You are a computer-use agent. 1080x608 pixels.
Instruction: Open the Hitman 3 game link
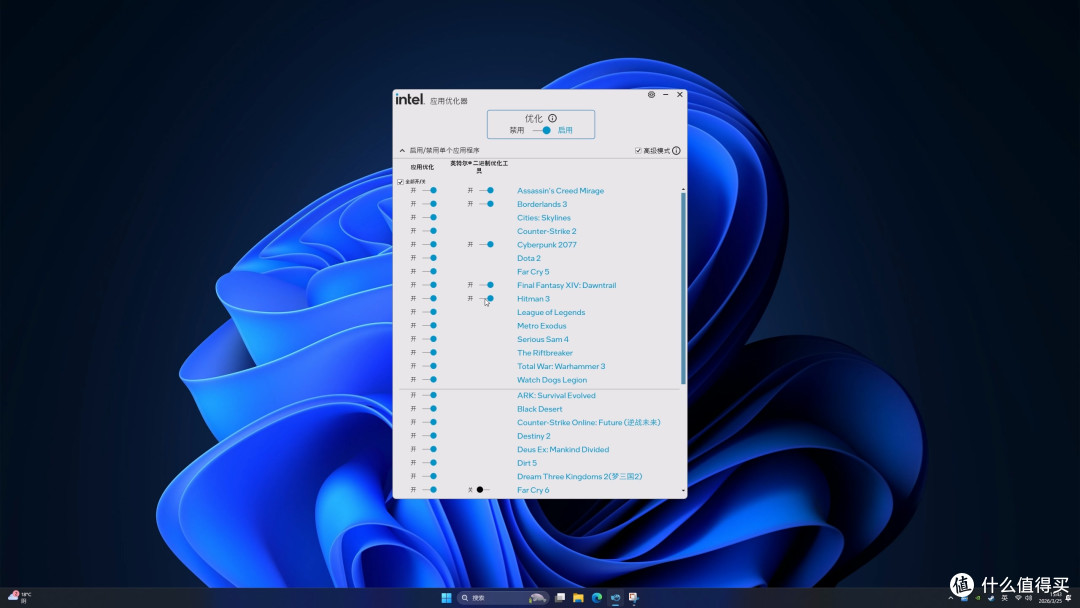533,299
